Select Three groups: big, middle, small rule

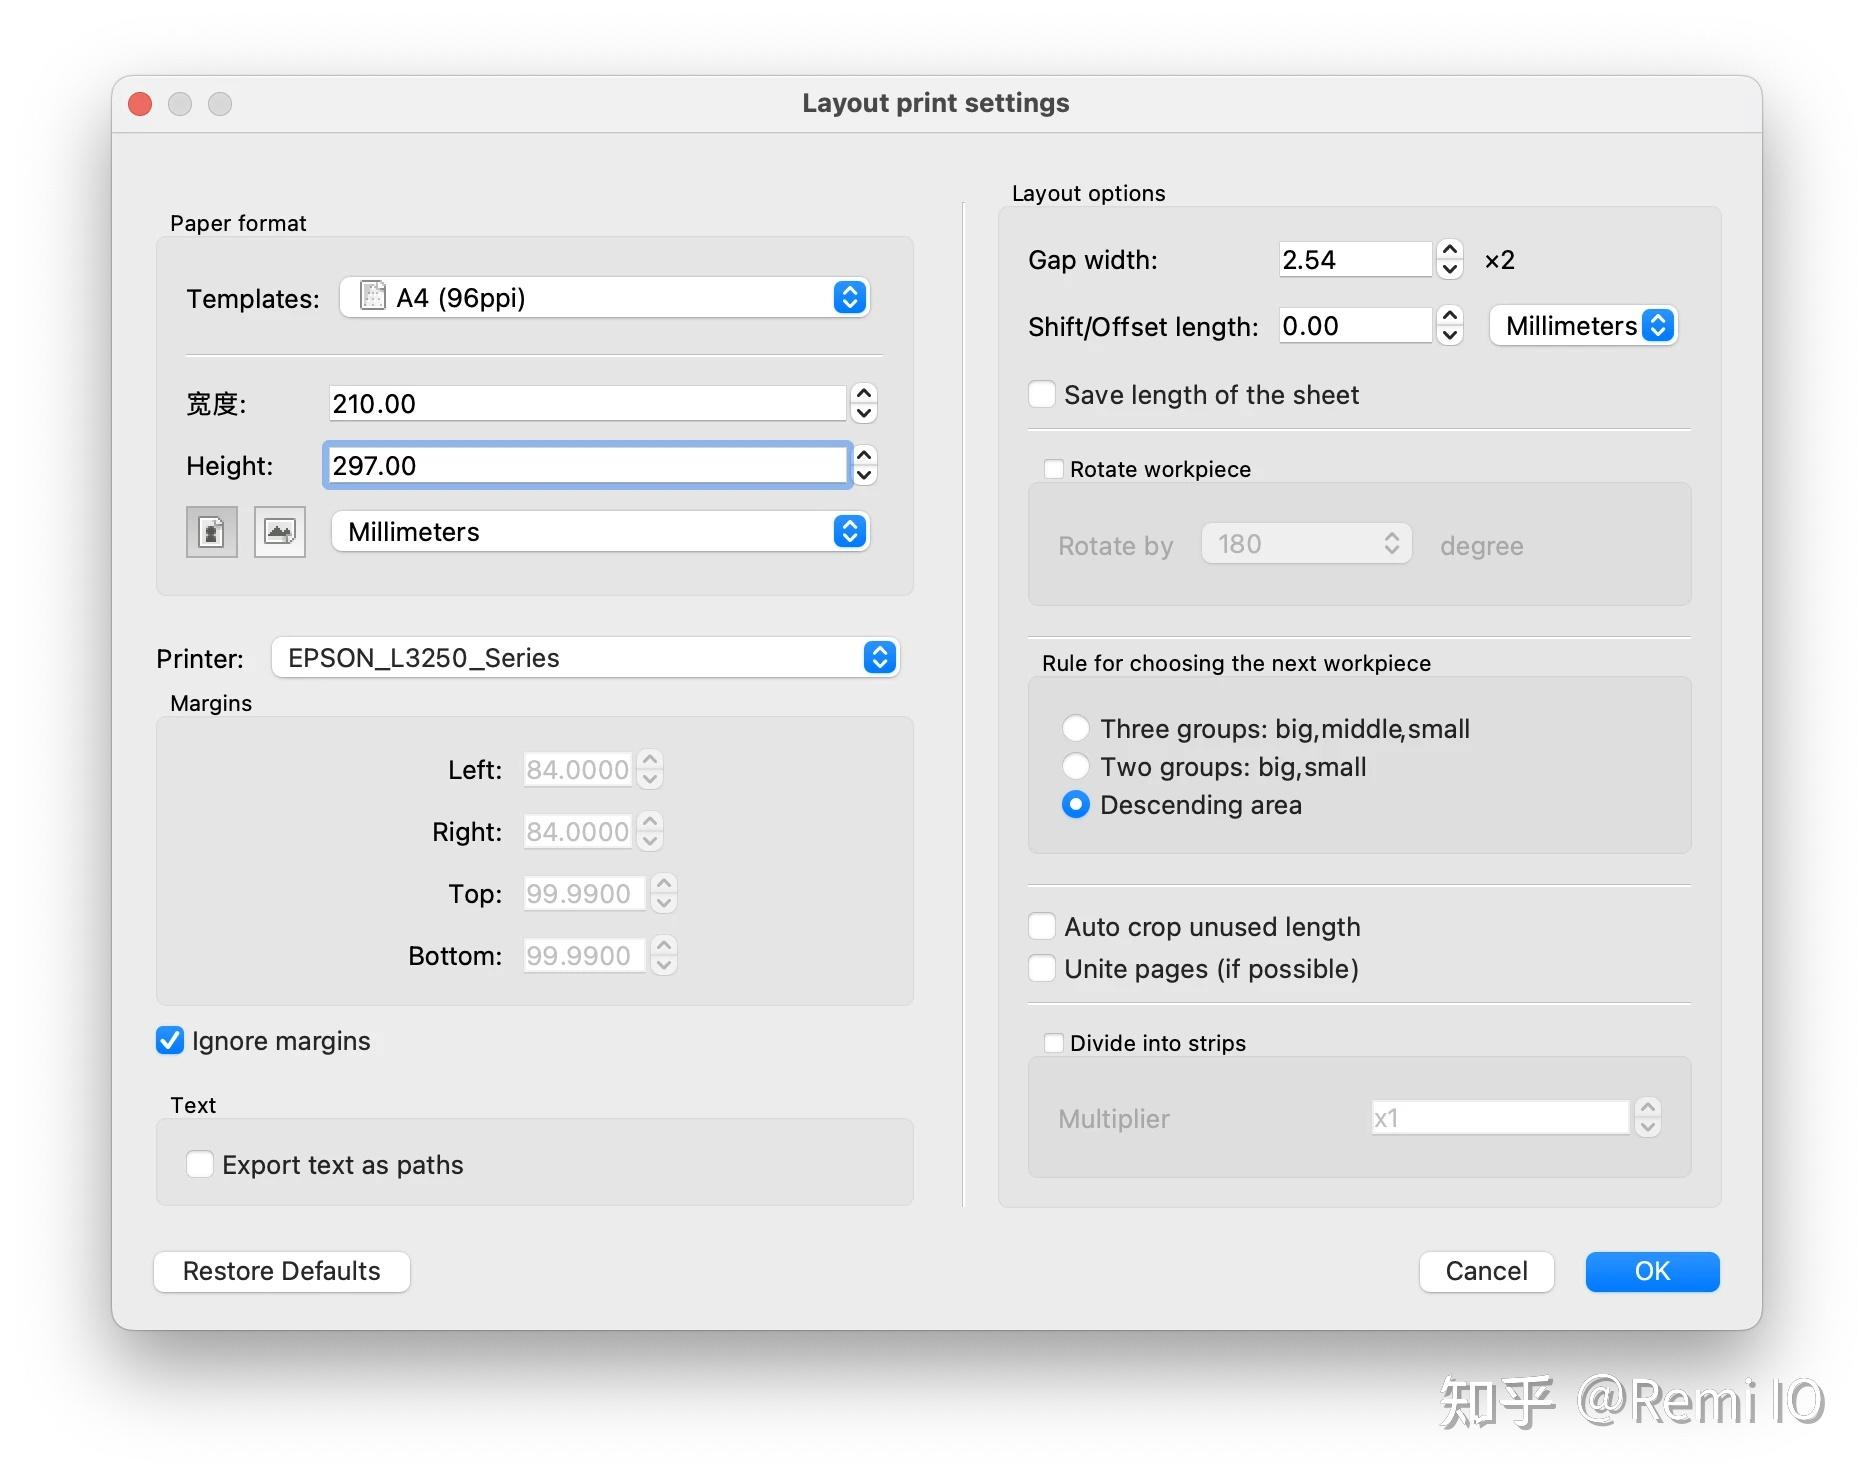click(x=1076, y=729)
